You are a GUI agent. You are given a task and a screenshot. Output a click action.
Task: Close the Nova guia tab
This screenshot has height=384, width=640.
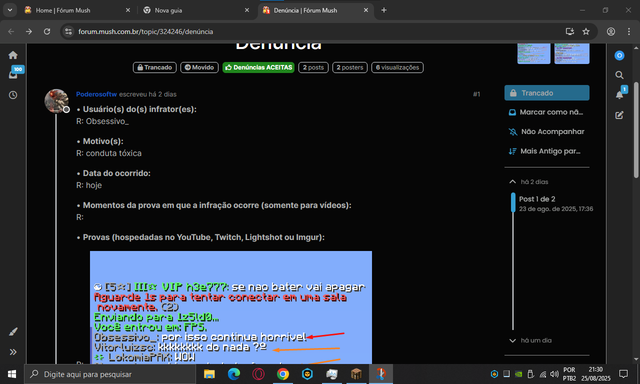247,10
